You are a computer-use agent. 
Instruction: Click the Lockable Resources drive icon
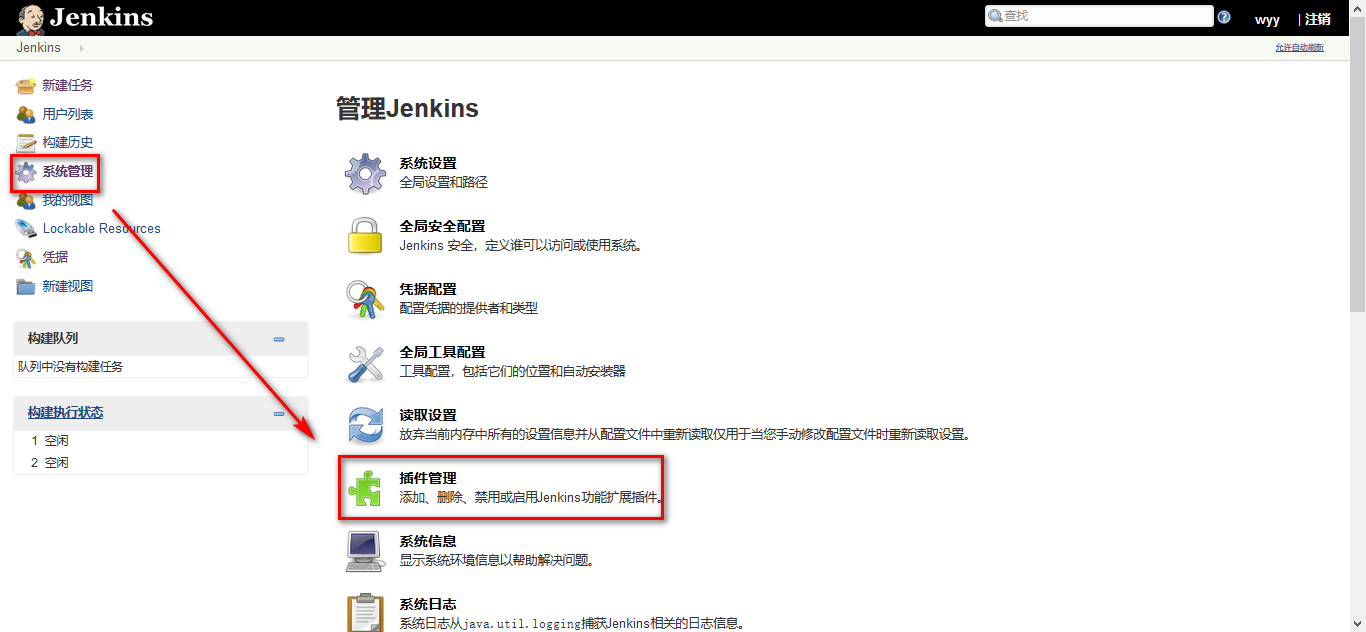tap(26, 228)
